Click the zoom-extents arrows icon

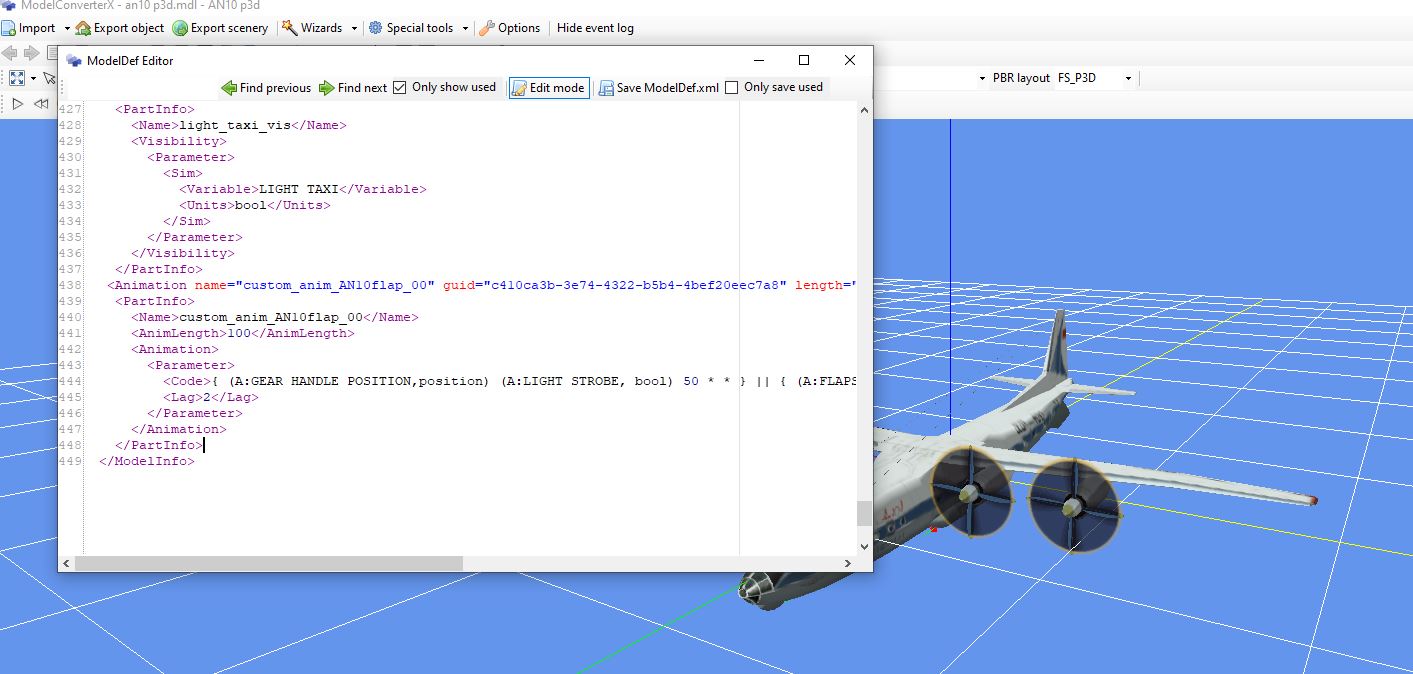(16, 78)
